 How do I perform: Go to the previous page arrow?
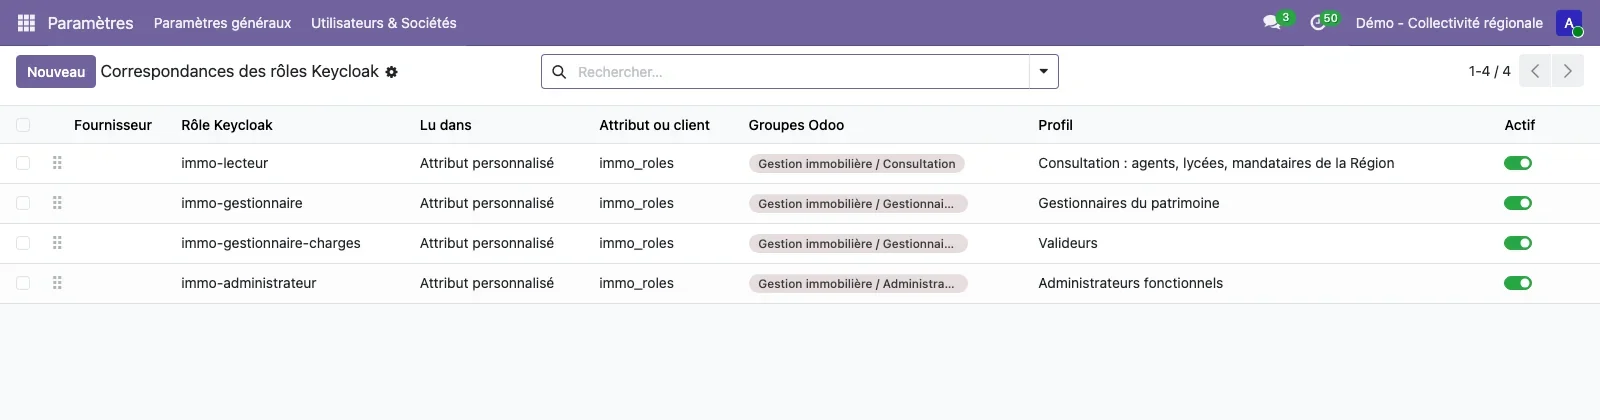point(1535,71)
